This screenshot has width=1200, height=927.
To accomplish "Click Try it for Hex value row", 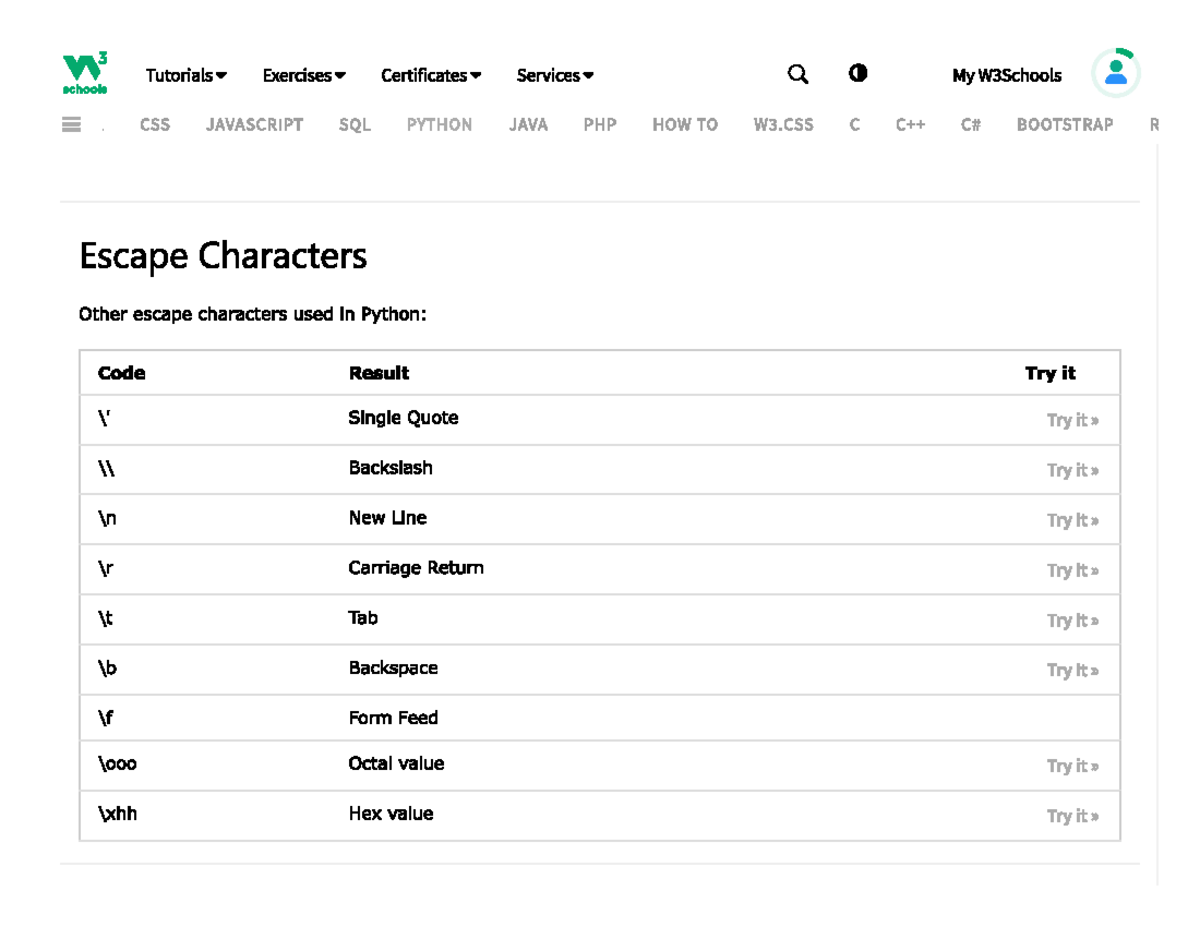I will [x=1072, y=816].
